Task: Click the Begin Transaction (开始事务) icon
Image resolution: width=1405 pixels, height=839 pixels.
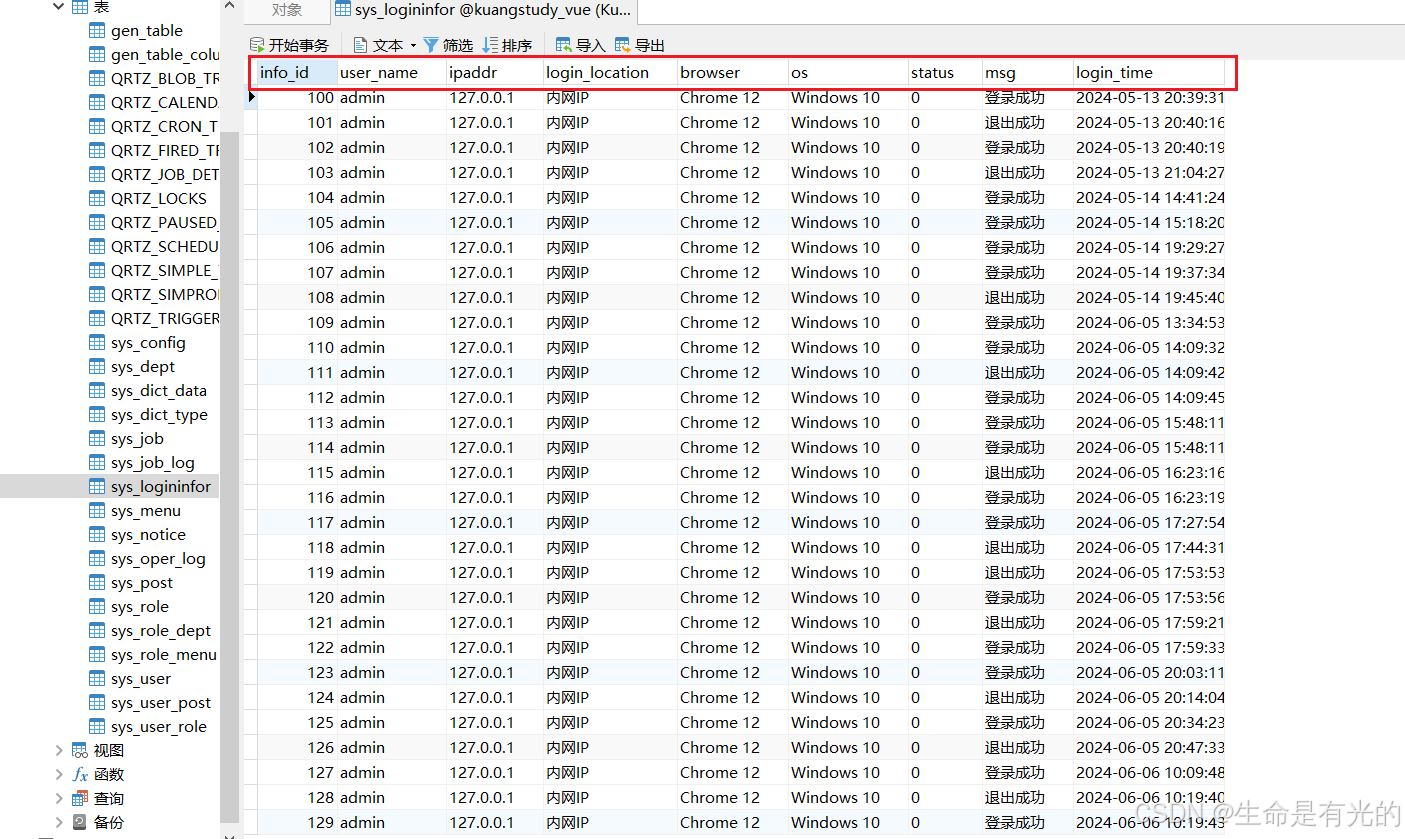Action: pyautogui.click(x=257, y=45)
